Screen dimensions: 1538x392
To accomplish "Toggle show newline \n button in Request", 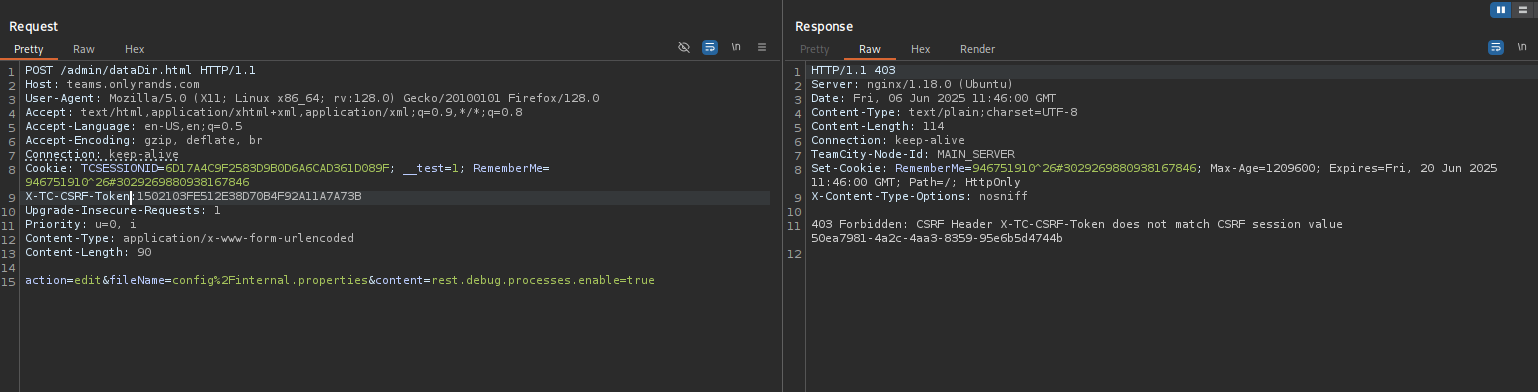I will point(736,47).
